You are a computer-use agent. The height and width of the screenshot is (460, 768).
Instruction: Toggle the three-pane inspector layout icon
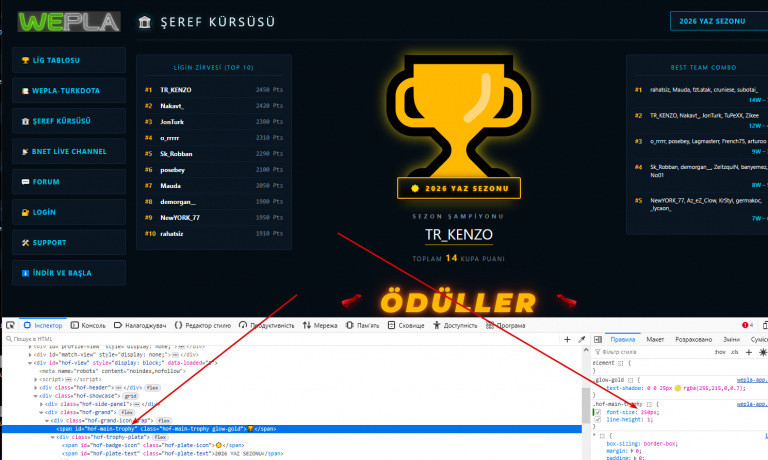pos(598,339)
